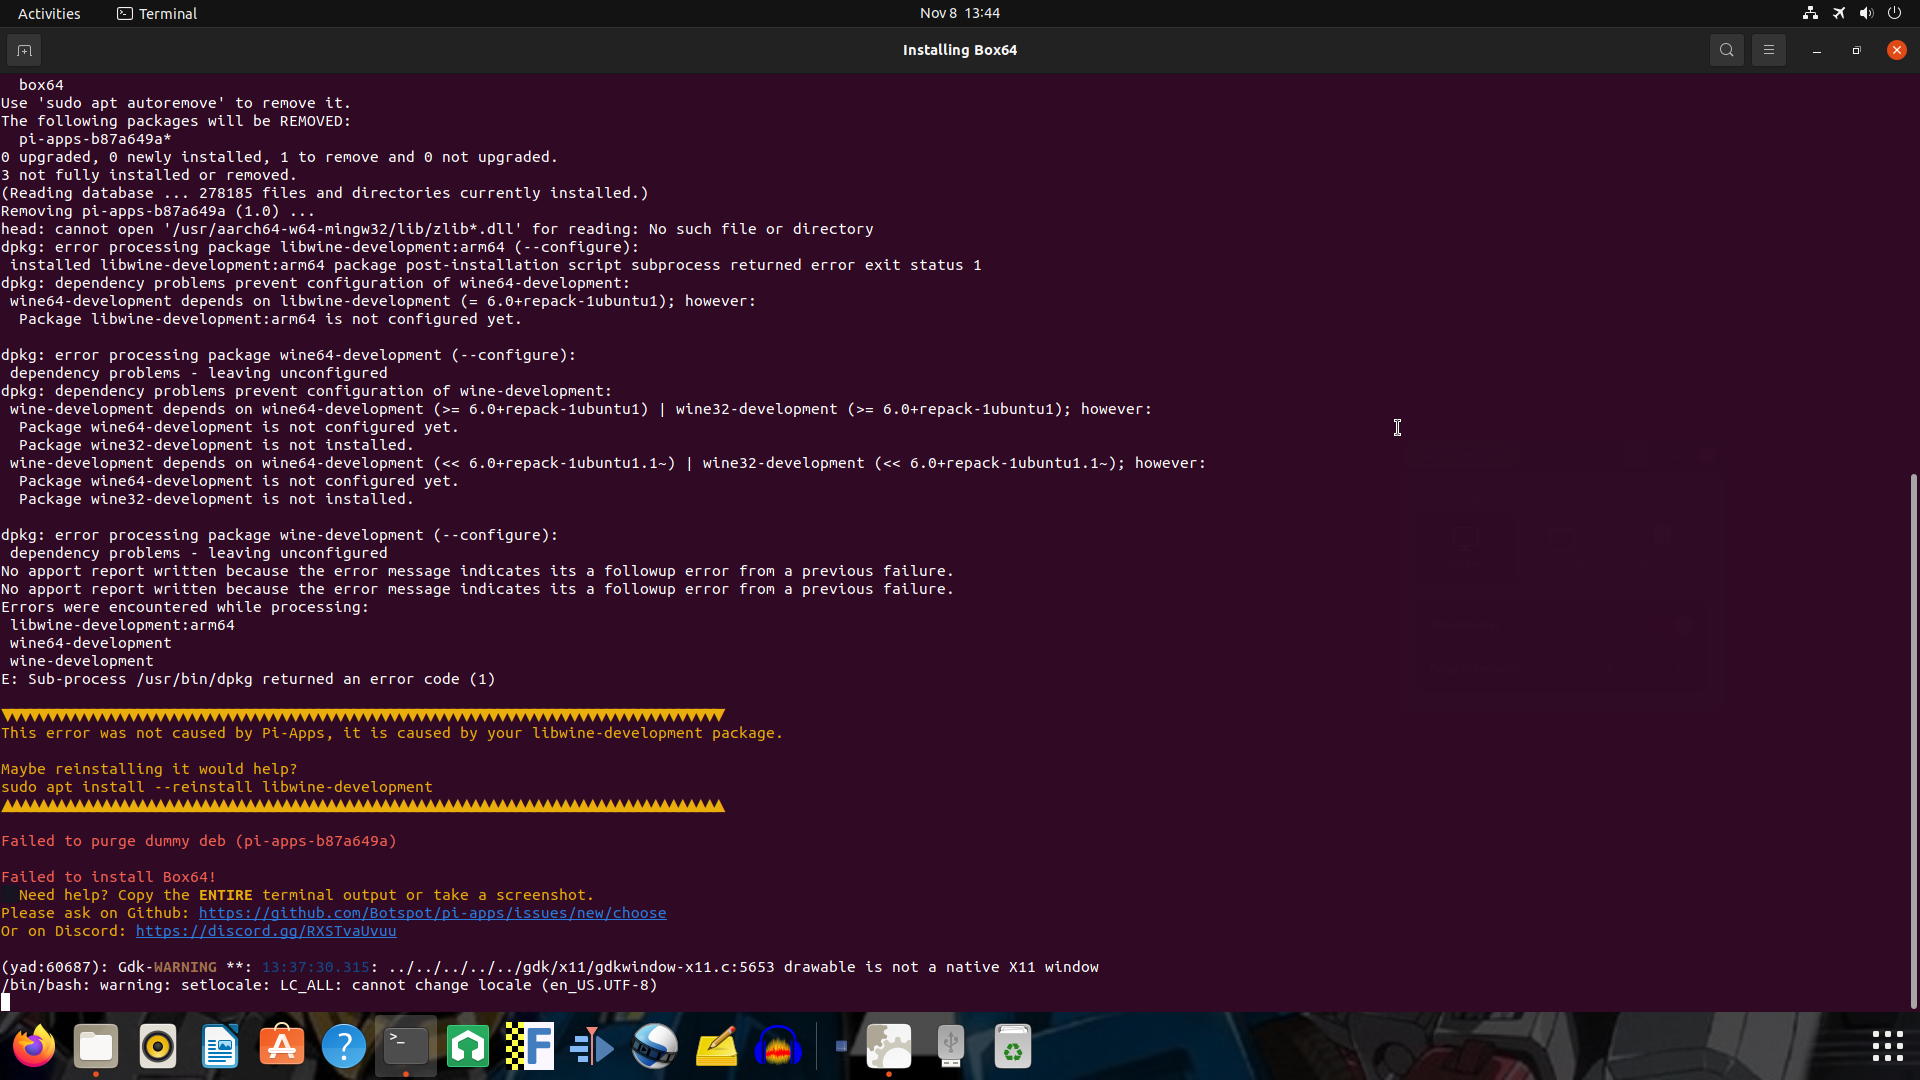Open Rhythmbox music player from the dock
The width and height of the screenshot is (1920, 1080).
tap(157, 1046)
